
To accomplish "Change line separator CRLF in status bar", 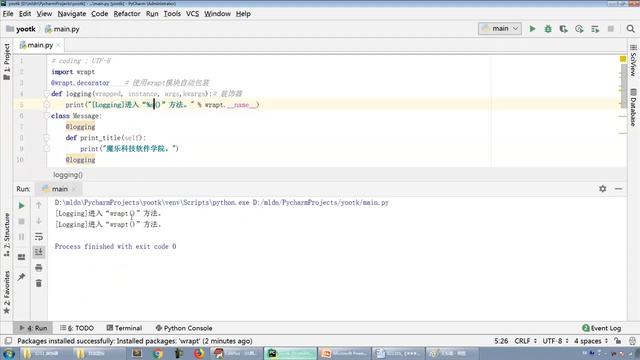I will [x=525, y=340].
